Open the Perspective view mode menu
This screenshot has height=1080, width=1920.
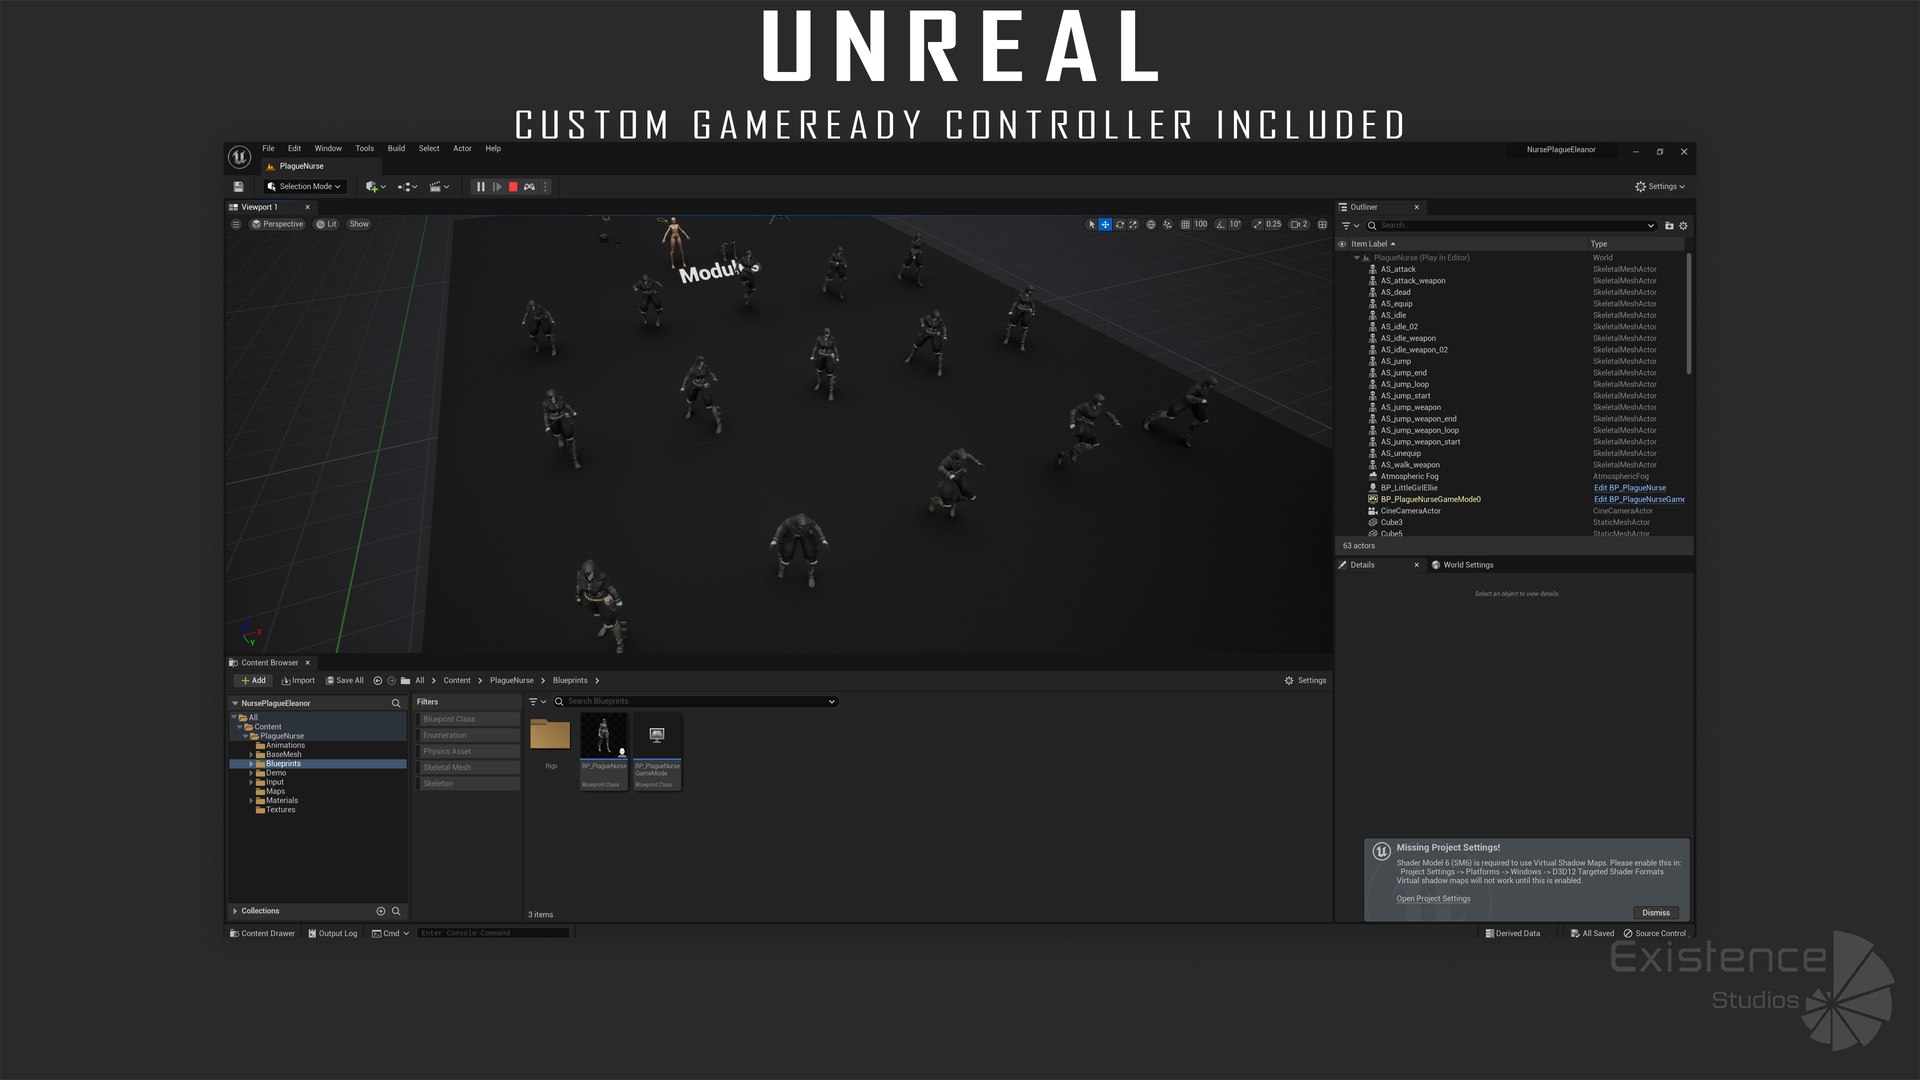point(277,224)
